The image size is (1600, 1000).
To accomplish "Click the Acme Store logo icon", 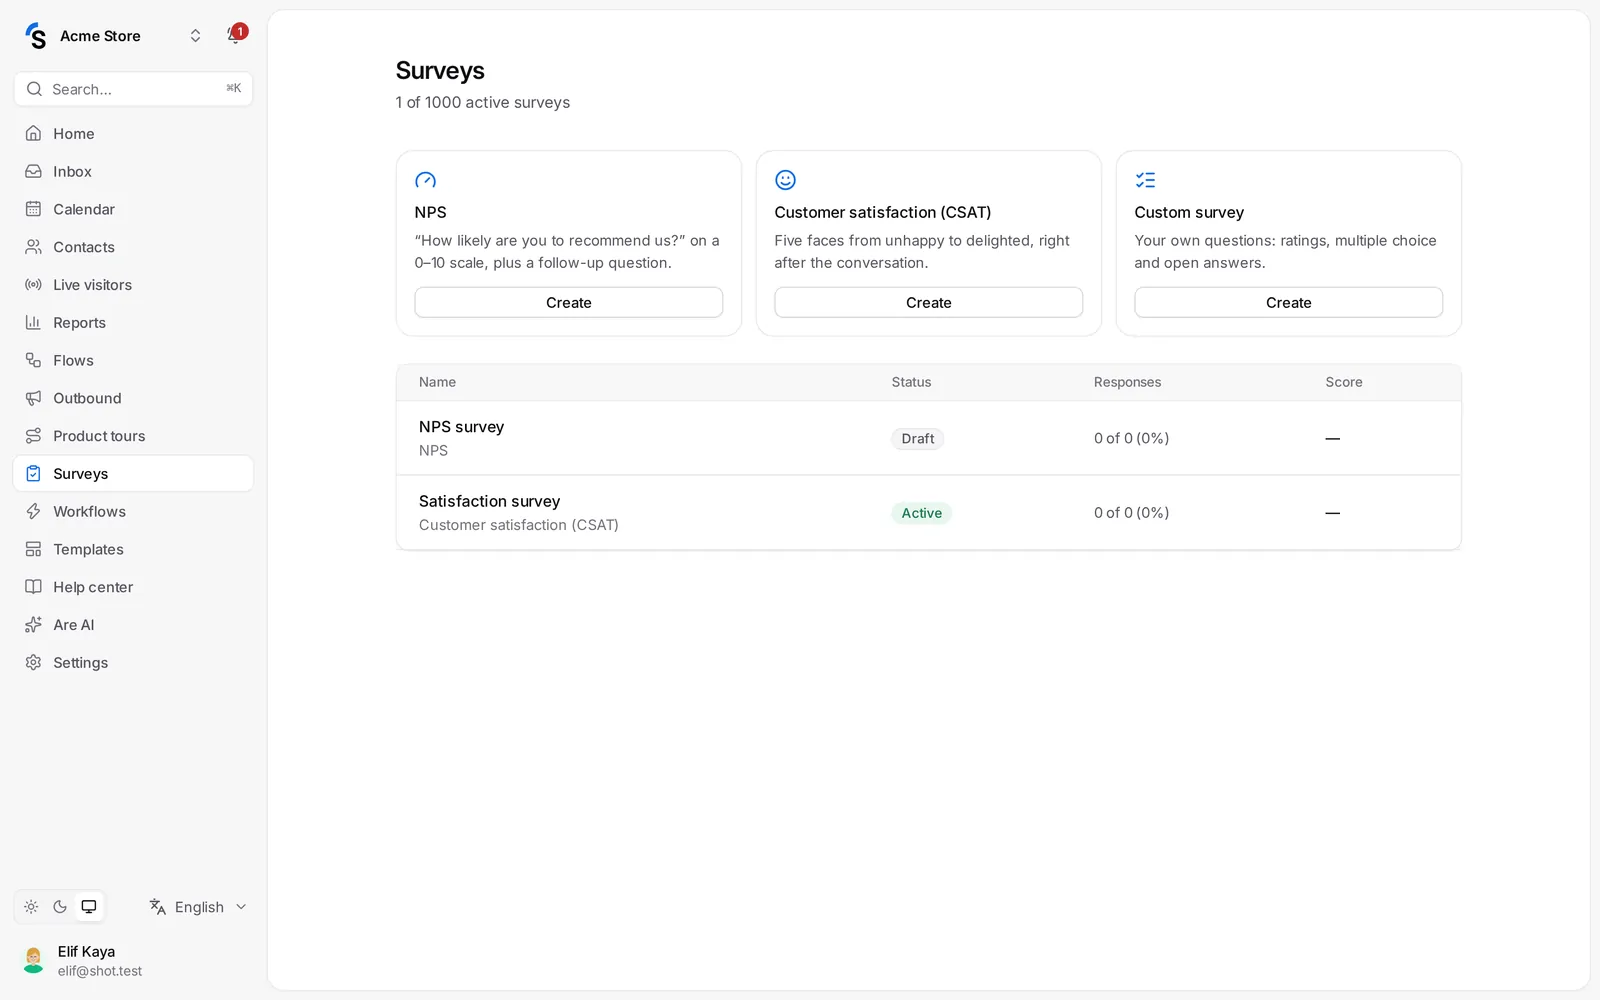I will coord(36,36).
